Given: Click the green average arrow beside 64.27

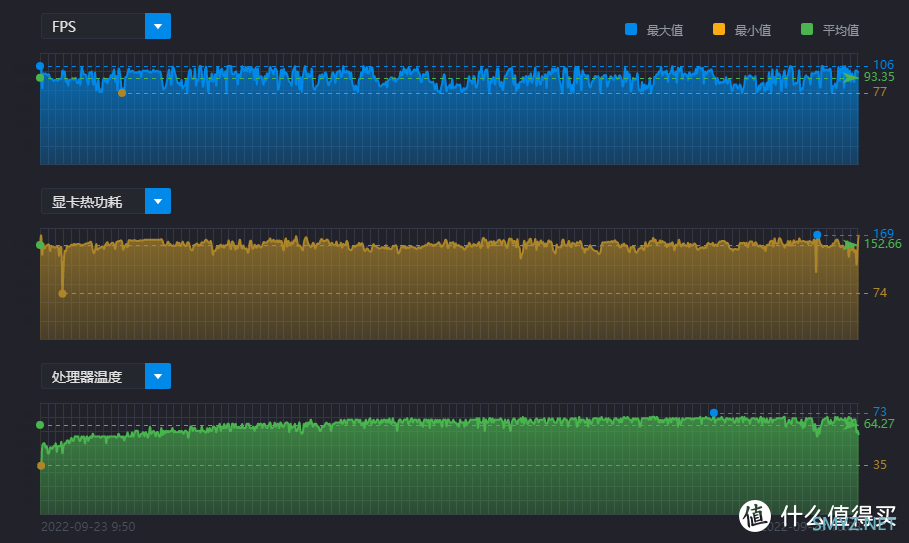Looking at the screenshot, I should pos(850,424).
